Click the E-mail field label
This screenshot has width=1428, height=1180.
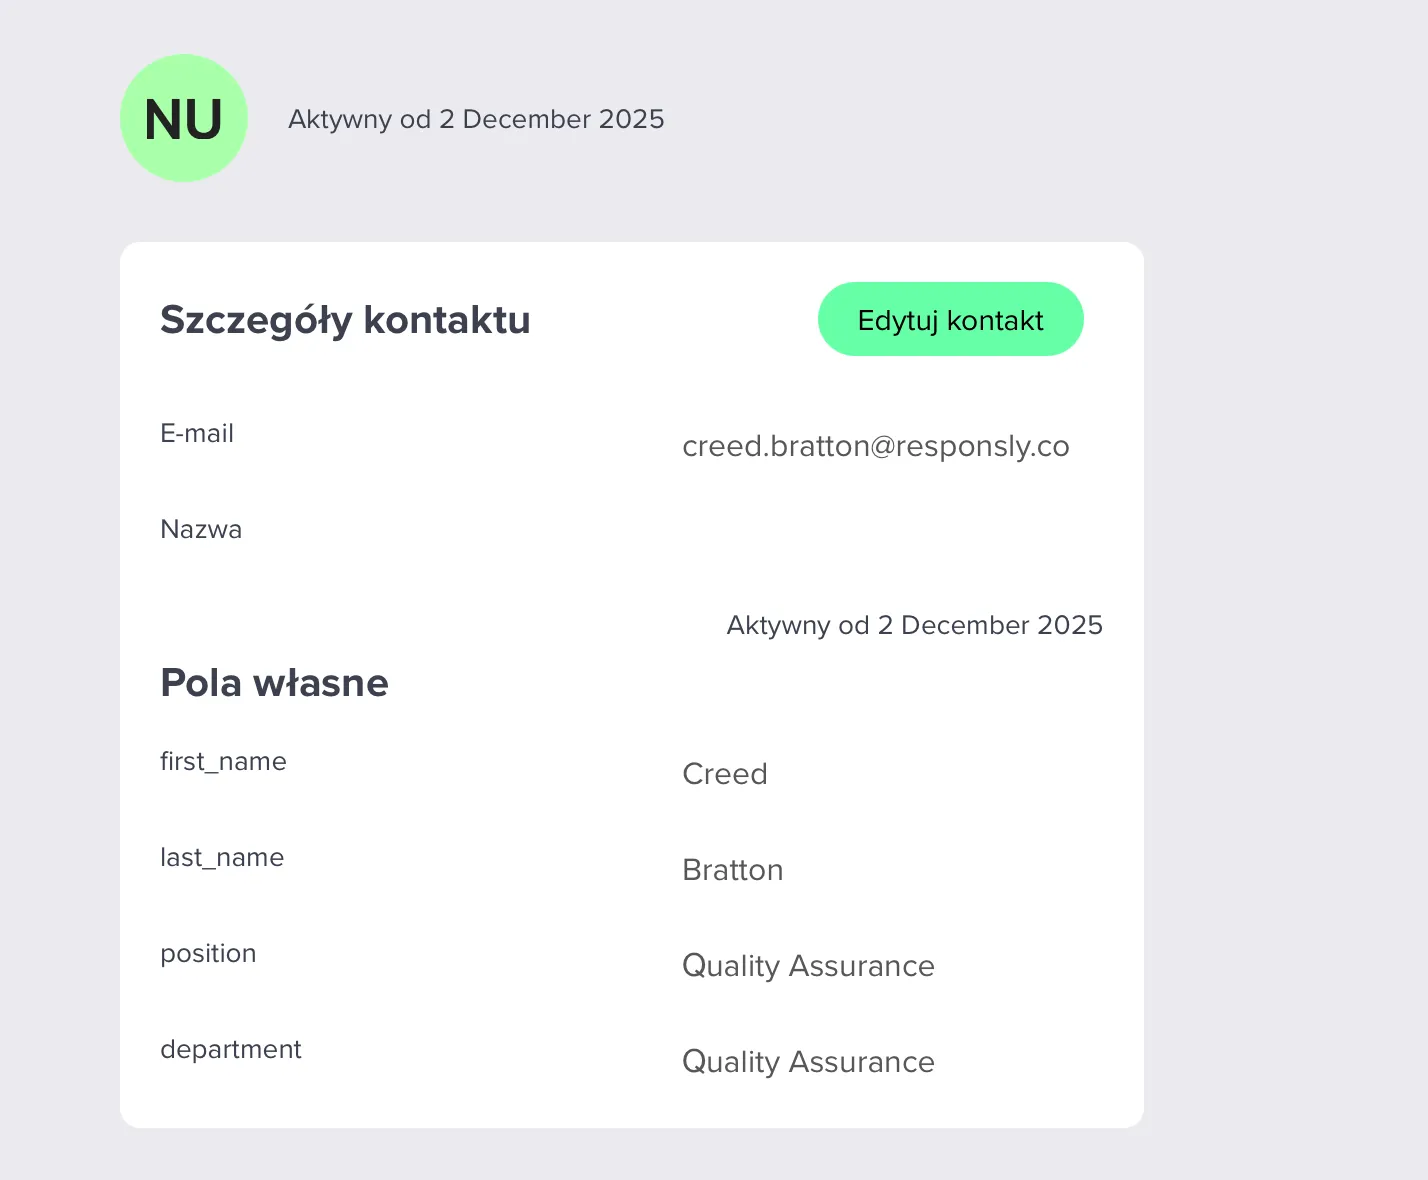(x=197, y=433)
